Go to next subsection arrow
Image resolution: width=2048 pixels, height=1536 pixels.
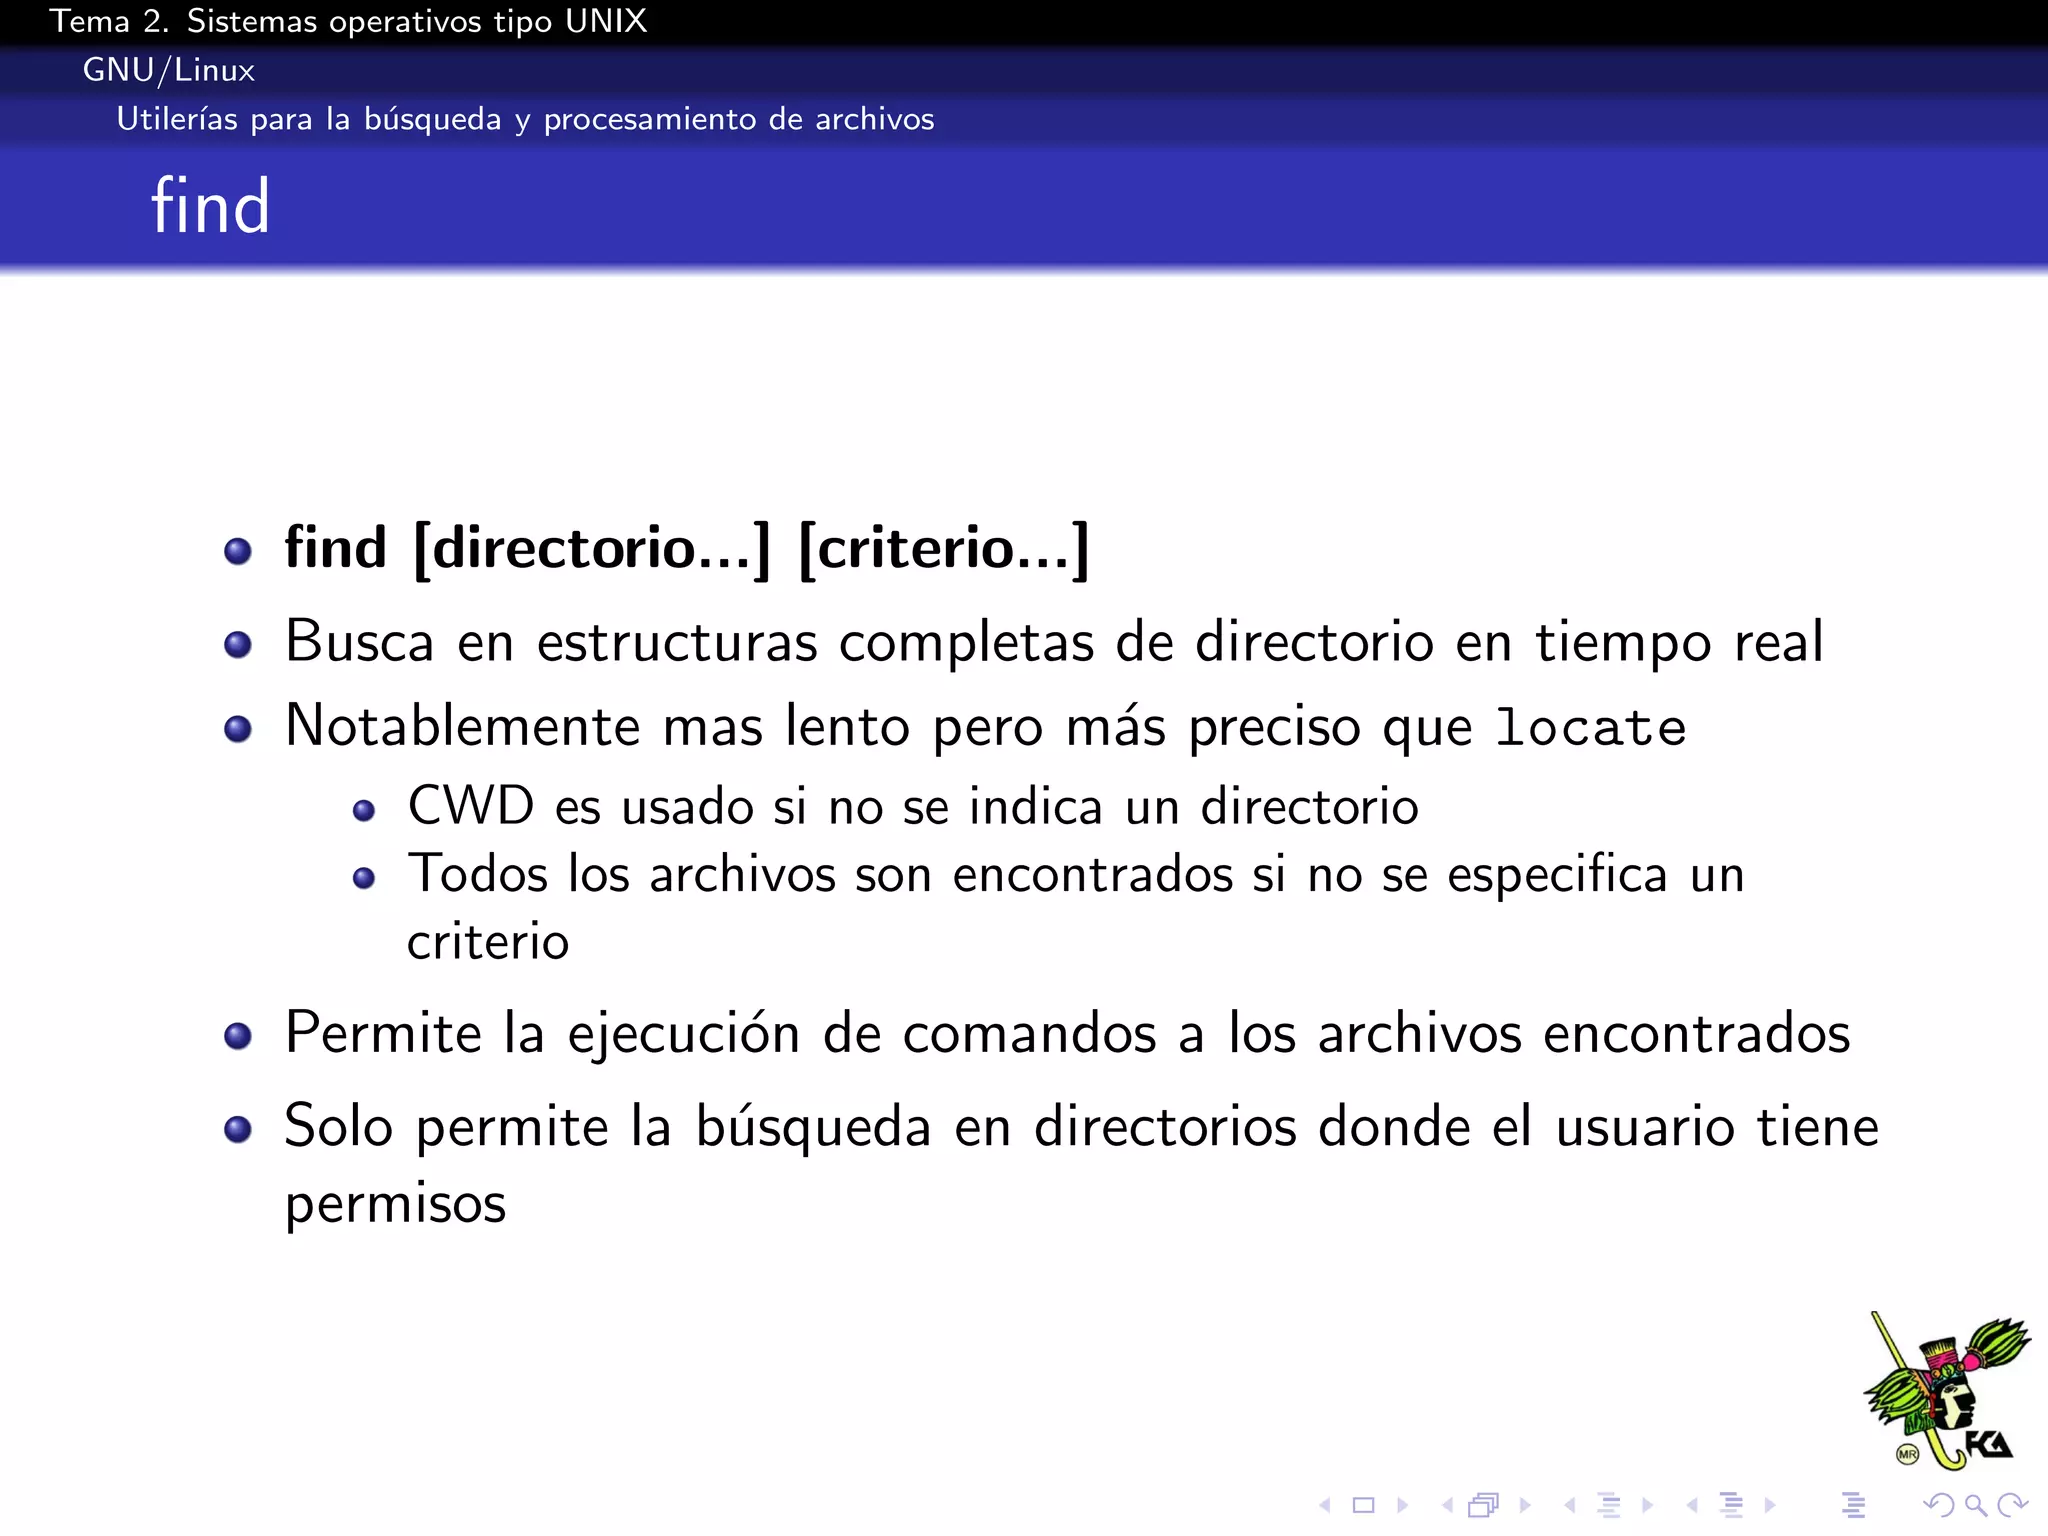click(x=1647, y=1505)
